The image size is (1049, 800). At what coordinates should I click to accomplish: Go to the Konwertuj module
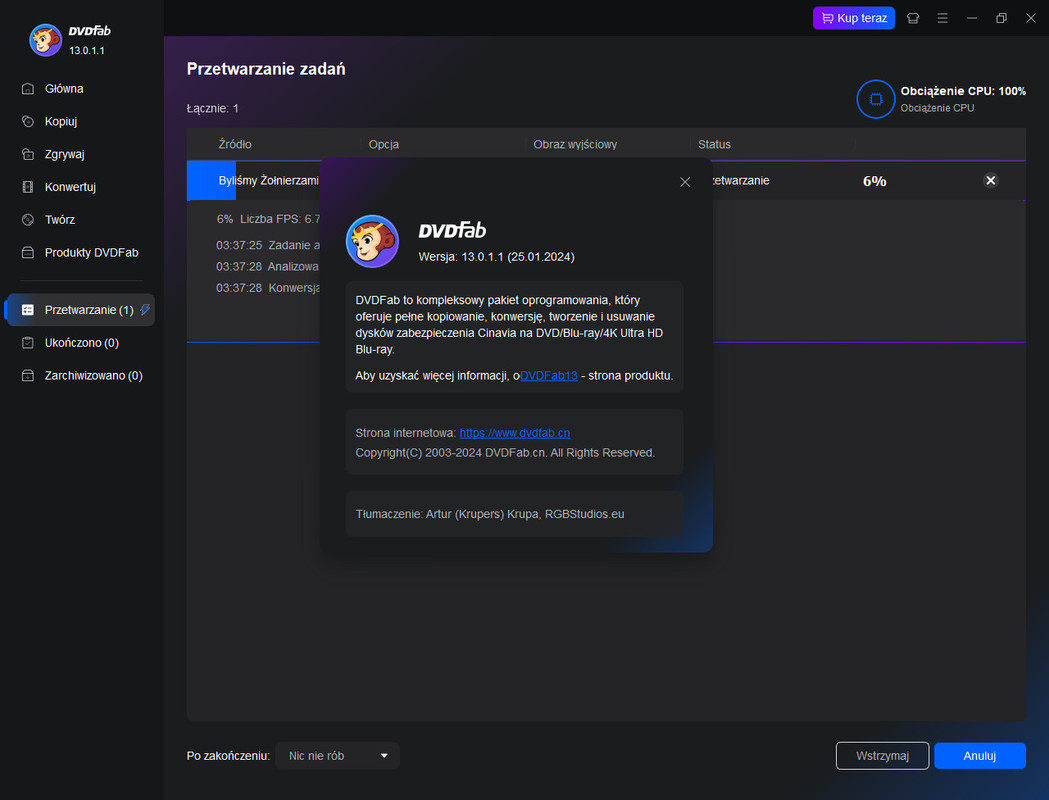click(x=70, y=187)
